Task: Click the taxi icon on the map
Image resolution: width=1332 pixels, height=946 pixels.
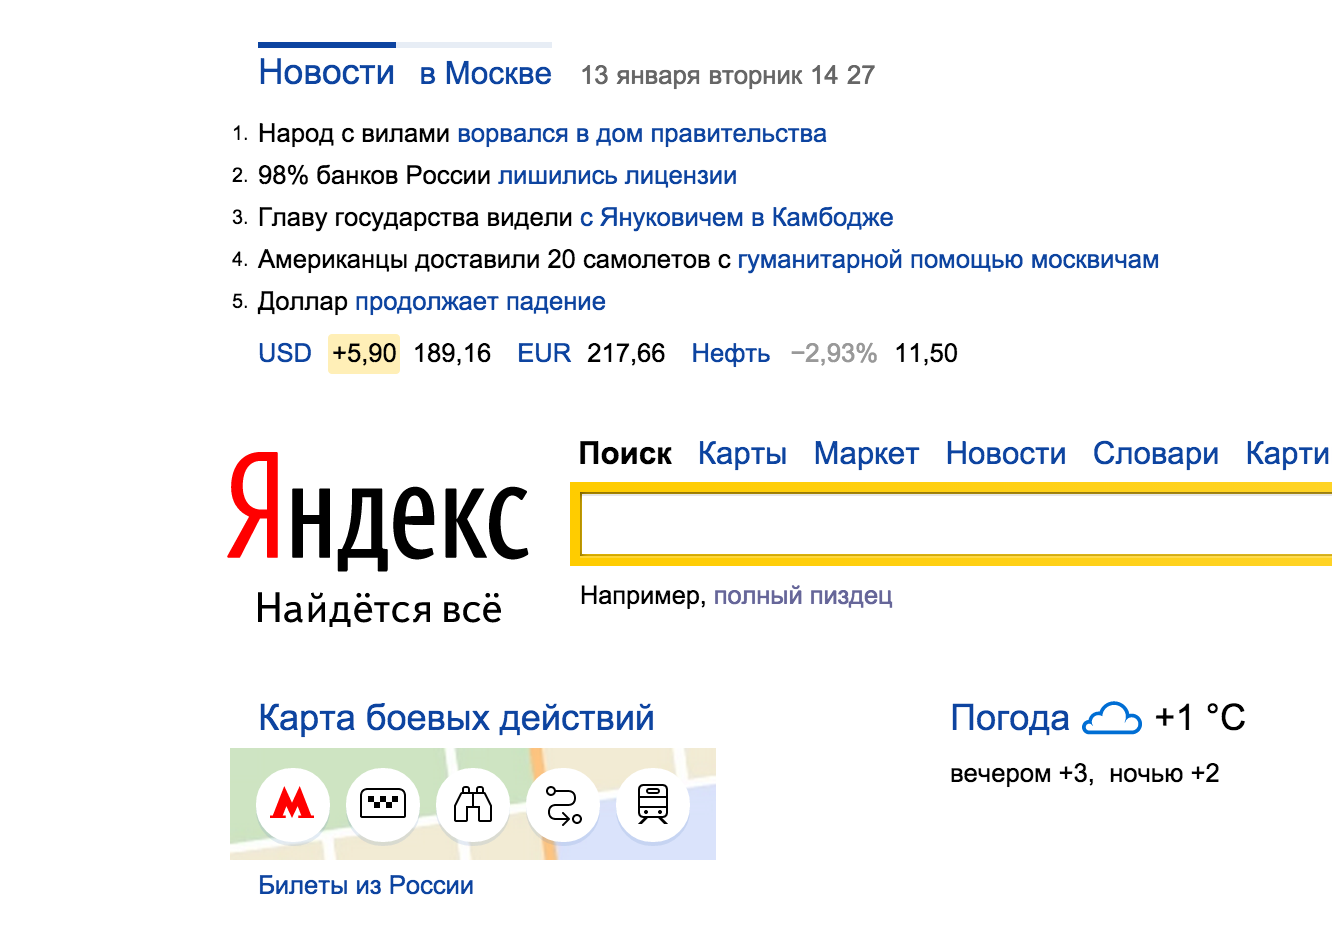Action: click(382, 804)
